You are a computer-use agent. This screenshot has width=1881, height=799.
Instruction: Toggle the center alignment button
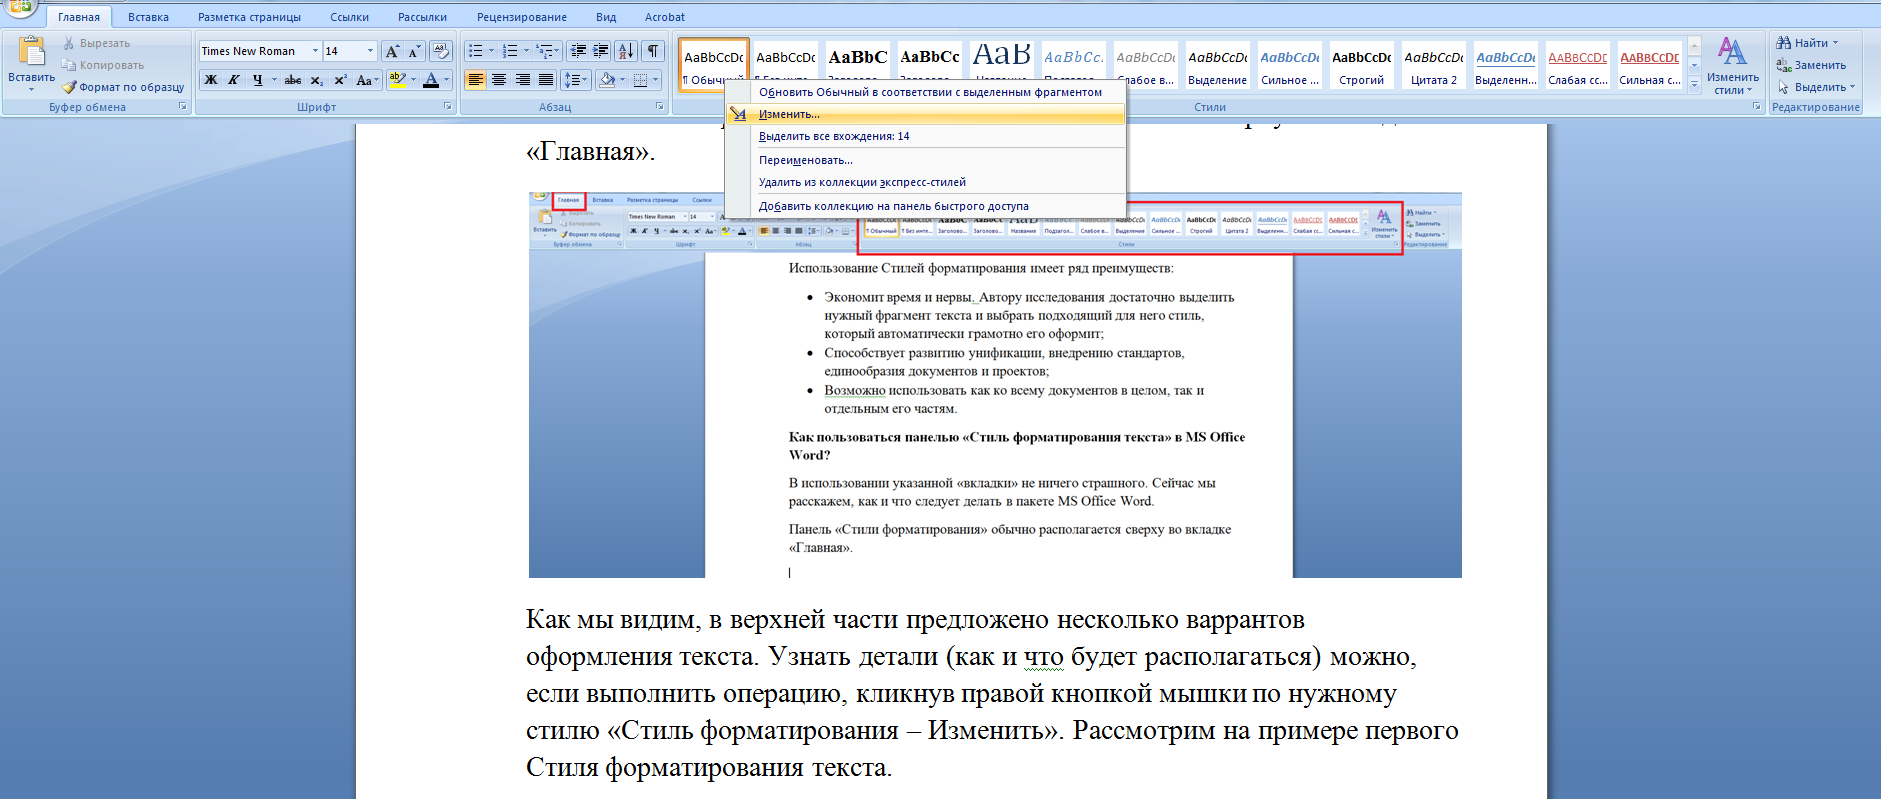point(499,80)
